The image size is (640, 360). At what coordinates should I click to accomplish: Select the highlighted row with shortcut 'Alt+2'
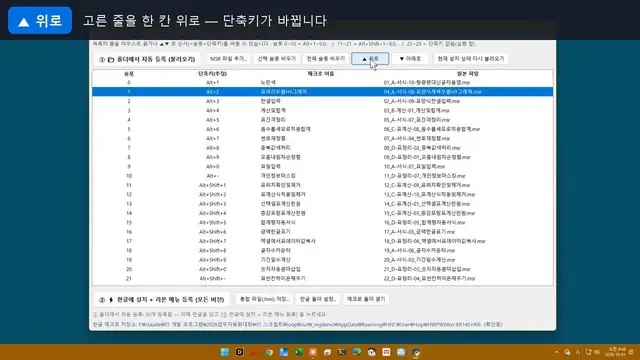[322, 92]
